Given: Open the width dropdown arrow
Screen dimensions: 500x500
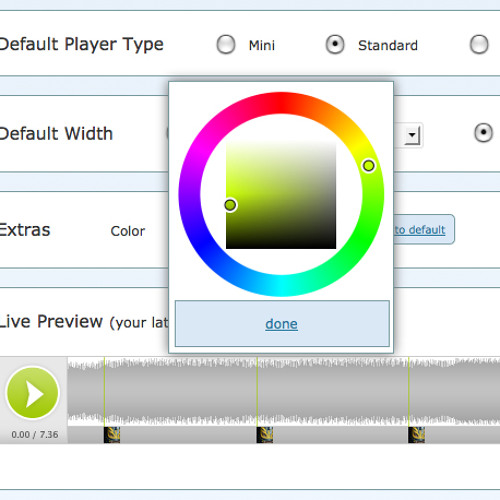Looking at the screenshot, I should pos(413,135).
